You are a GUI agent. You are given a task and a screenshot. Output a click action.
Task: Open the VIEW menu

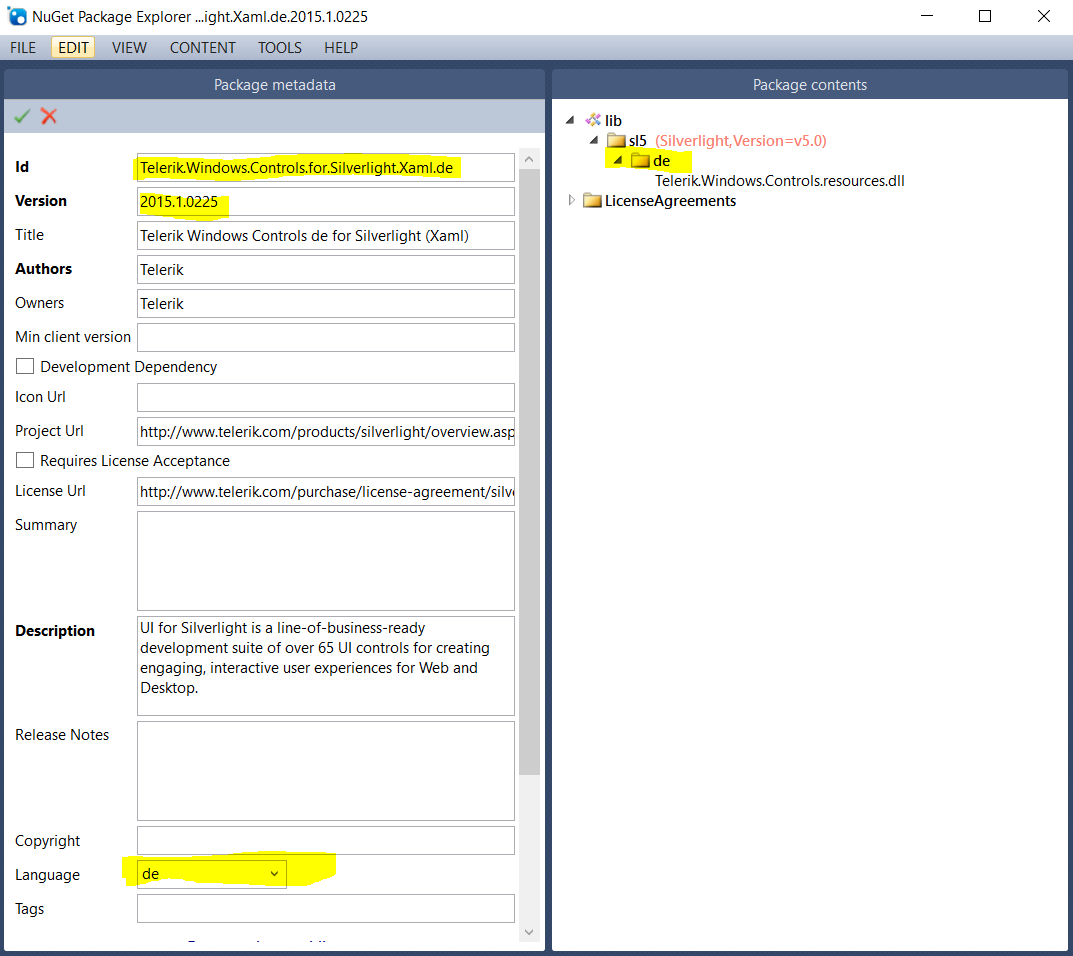coord(129,48)
